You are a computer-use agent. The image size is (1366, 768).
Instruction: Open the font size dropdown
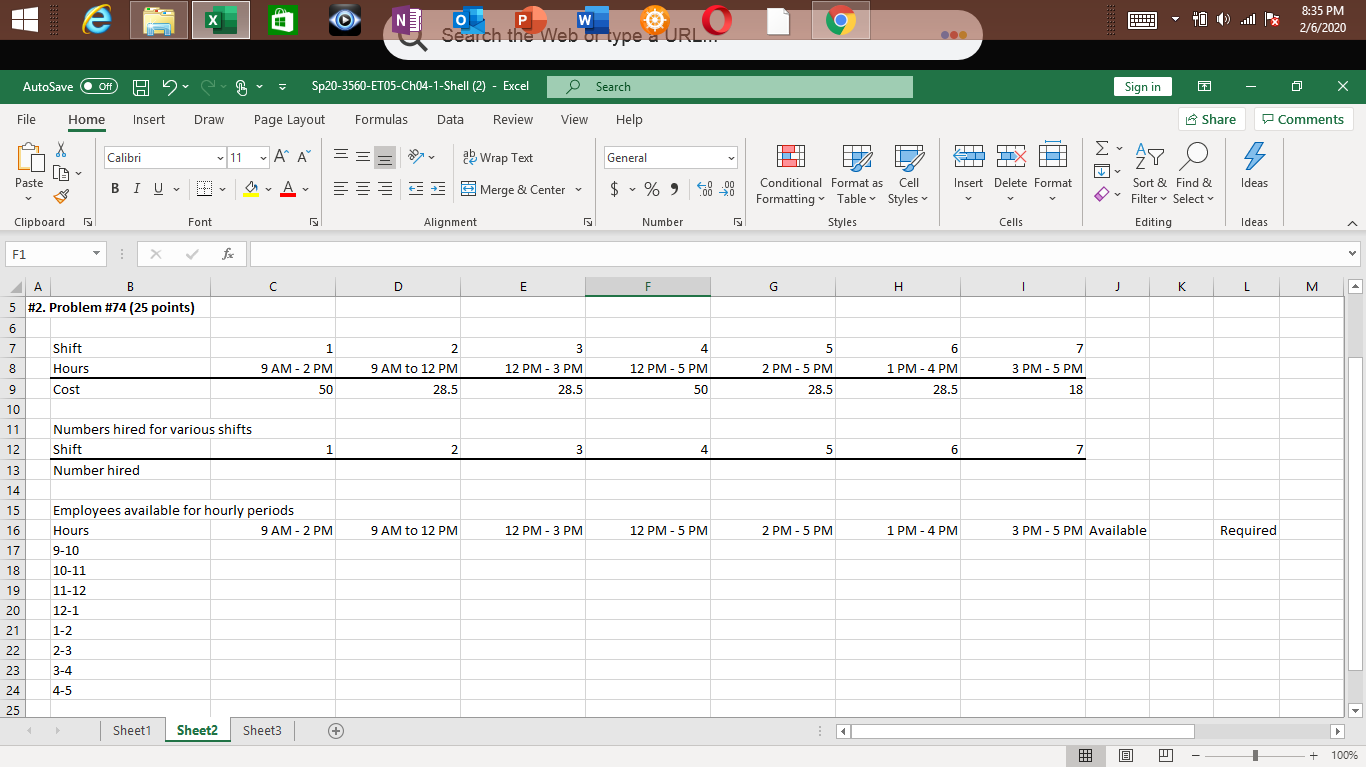(x=264, y=158)
